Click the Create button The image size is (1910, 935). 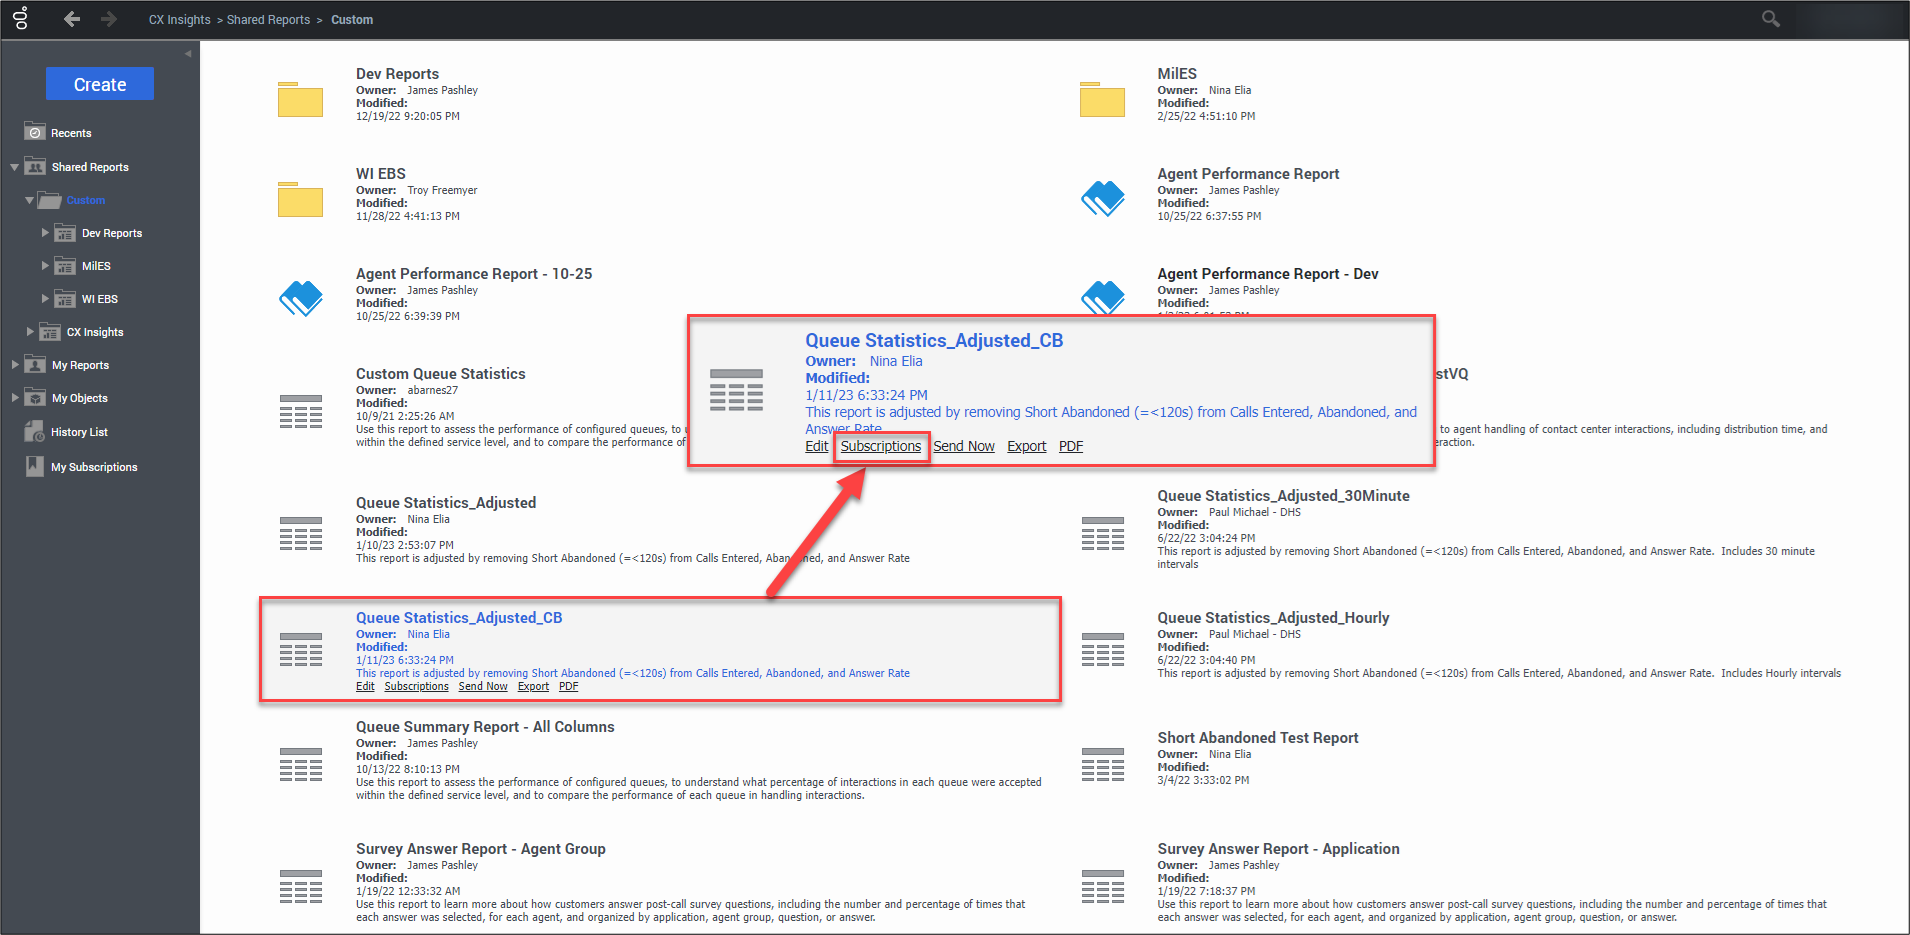click(100, 84)
